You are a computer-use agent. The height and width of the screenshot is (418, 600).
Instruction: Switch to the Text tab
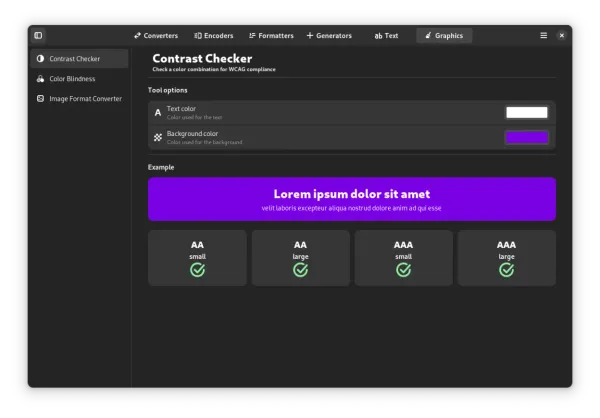coord(386,36)
